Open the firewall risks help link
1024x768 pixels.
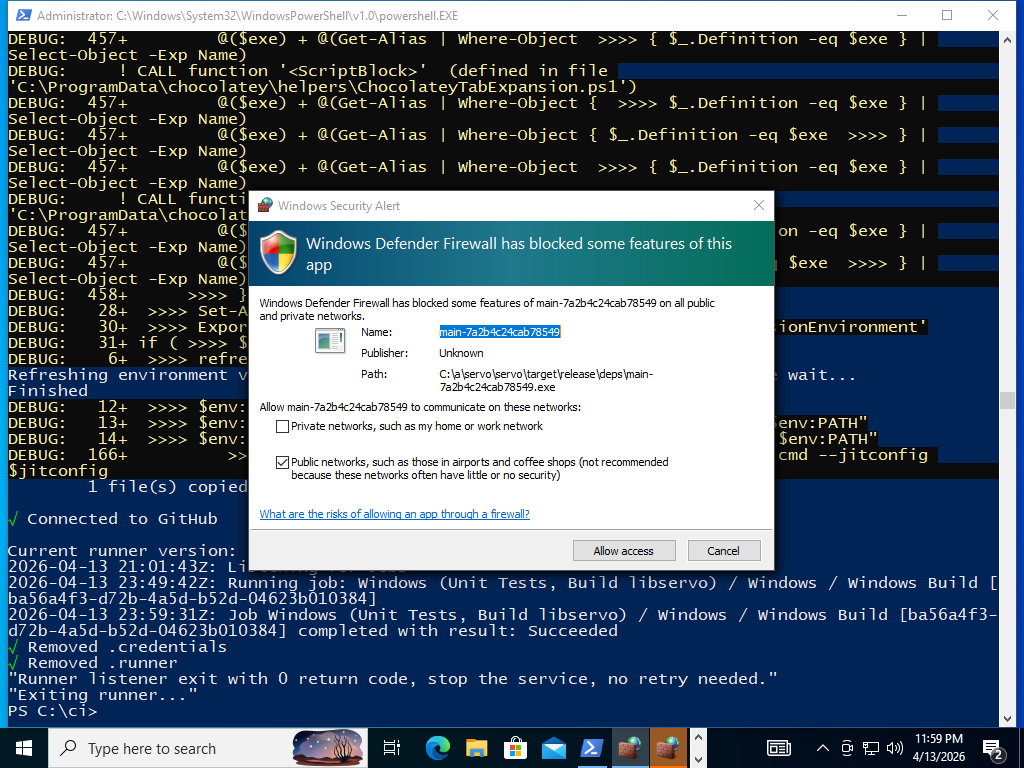tap(394, 514)
